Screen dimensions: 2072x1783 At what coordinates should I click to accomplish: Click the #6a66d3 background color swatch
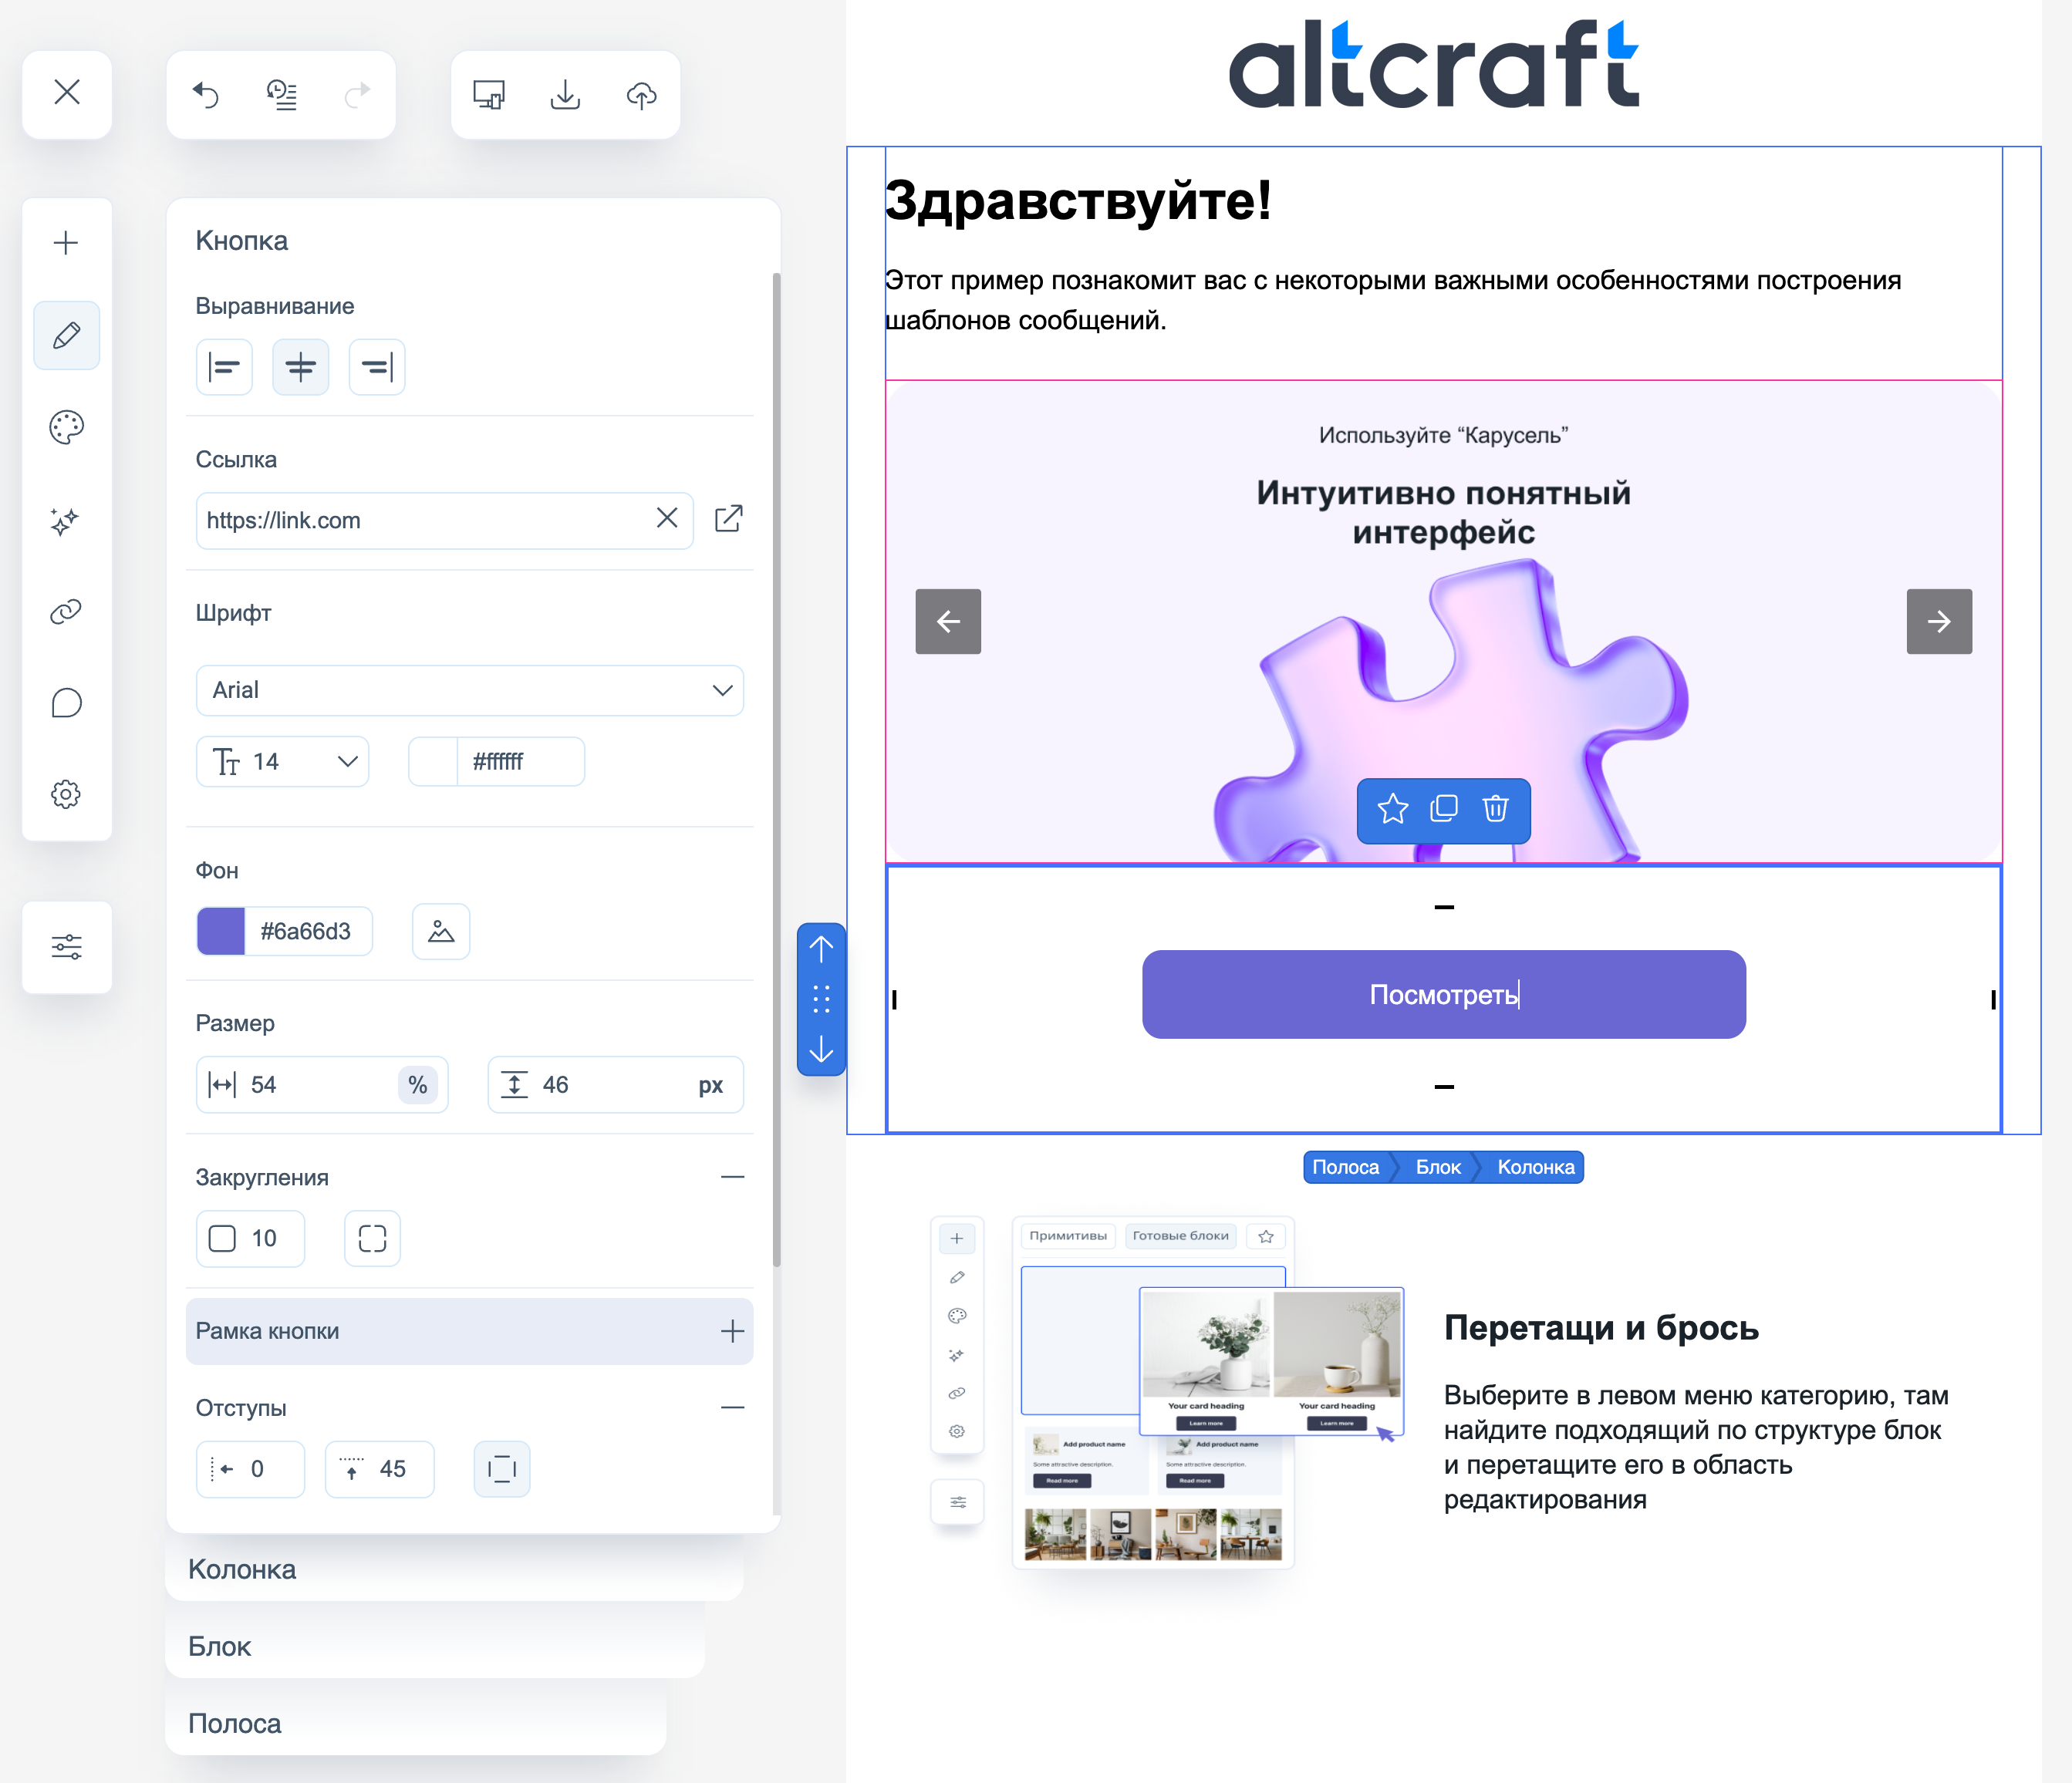tap(221, 931)
